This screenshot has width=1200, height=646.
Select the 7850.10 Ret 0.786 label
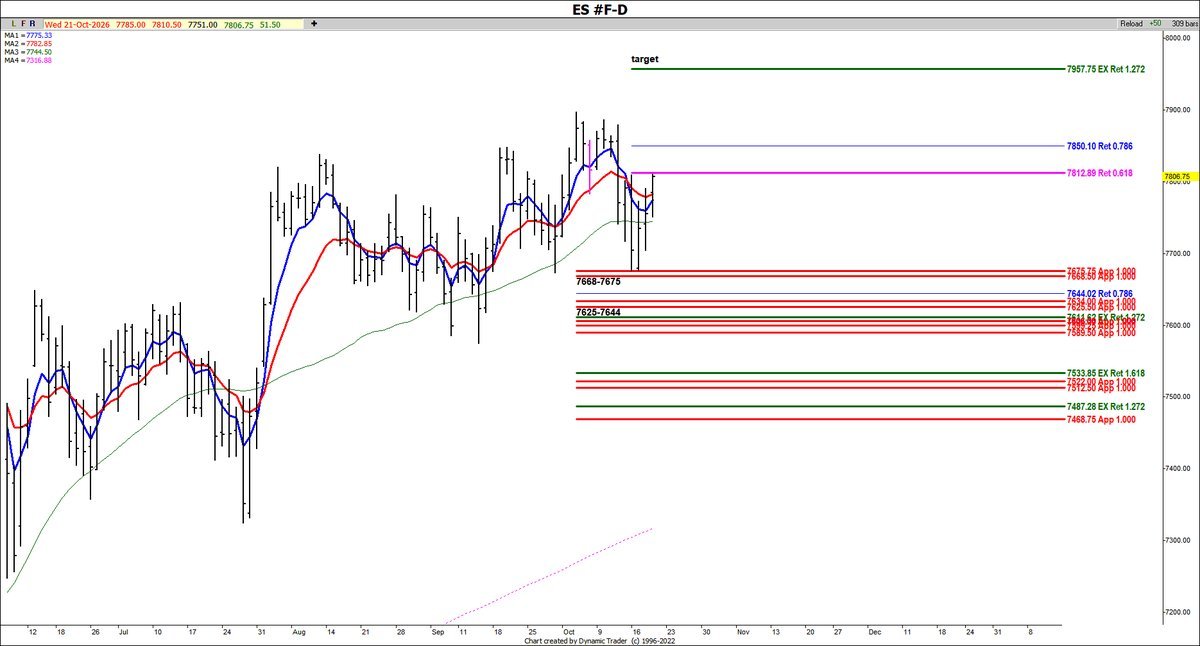(x=1099, y=146)
